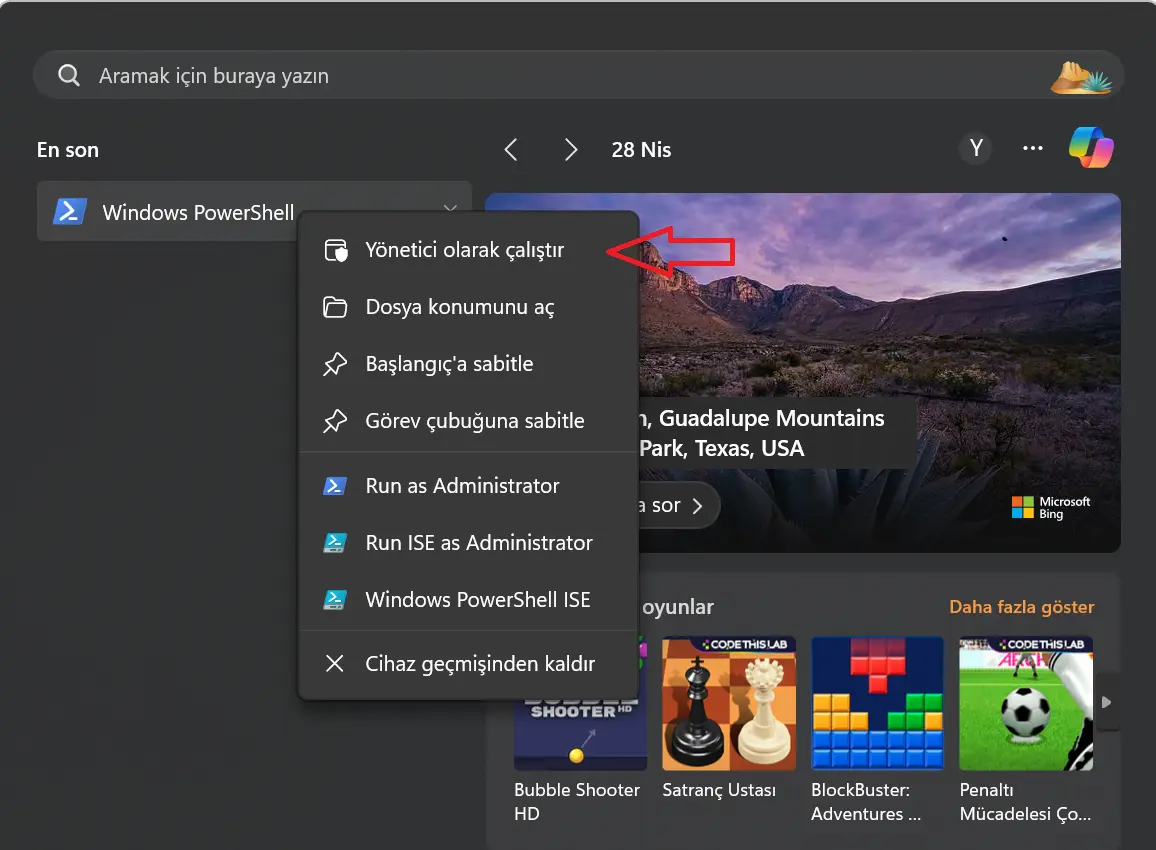Click 'Satranç Ustası' game title text

(x=719, y=790)
